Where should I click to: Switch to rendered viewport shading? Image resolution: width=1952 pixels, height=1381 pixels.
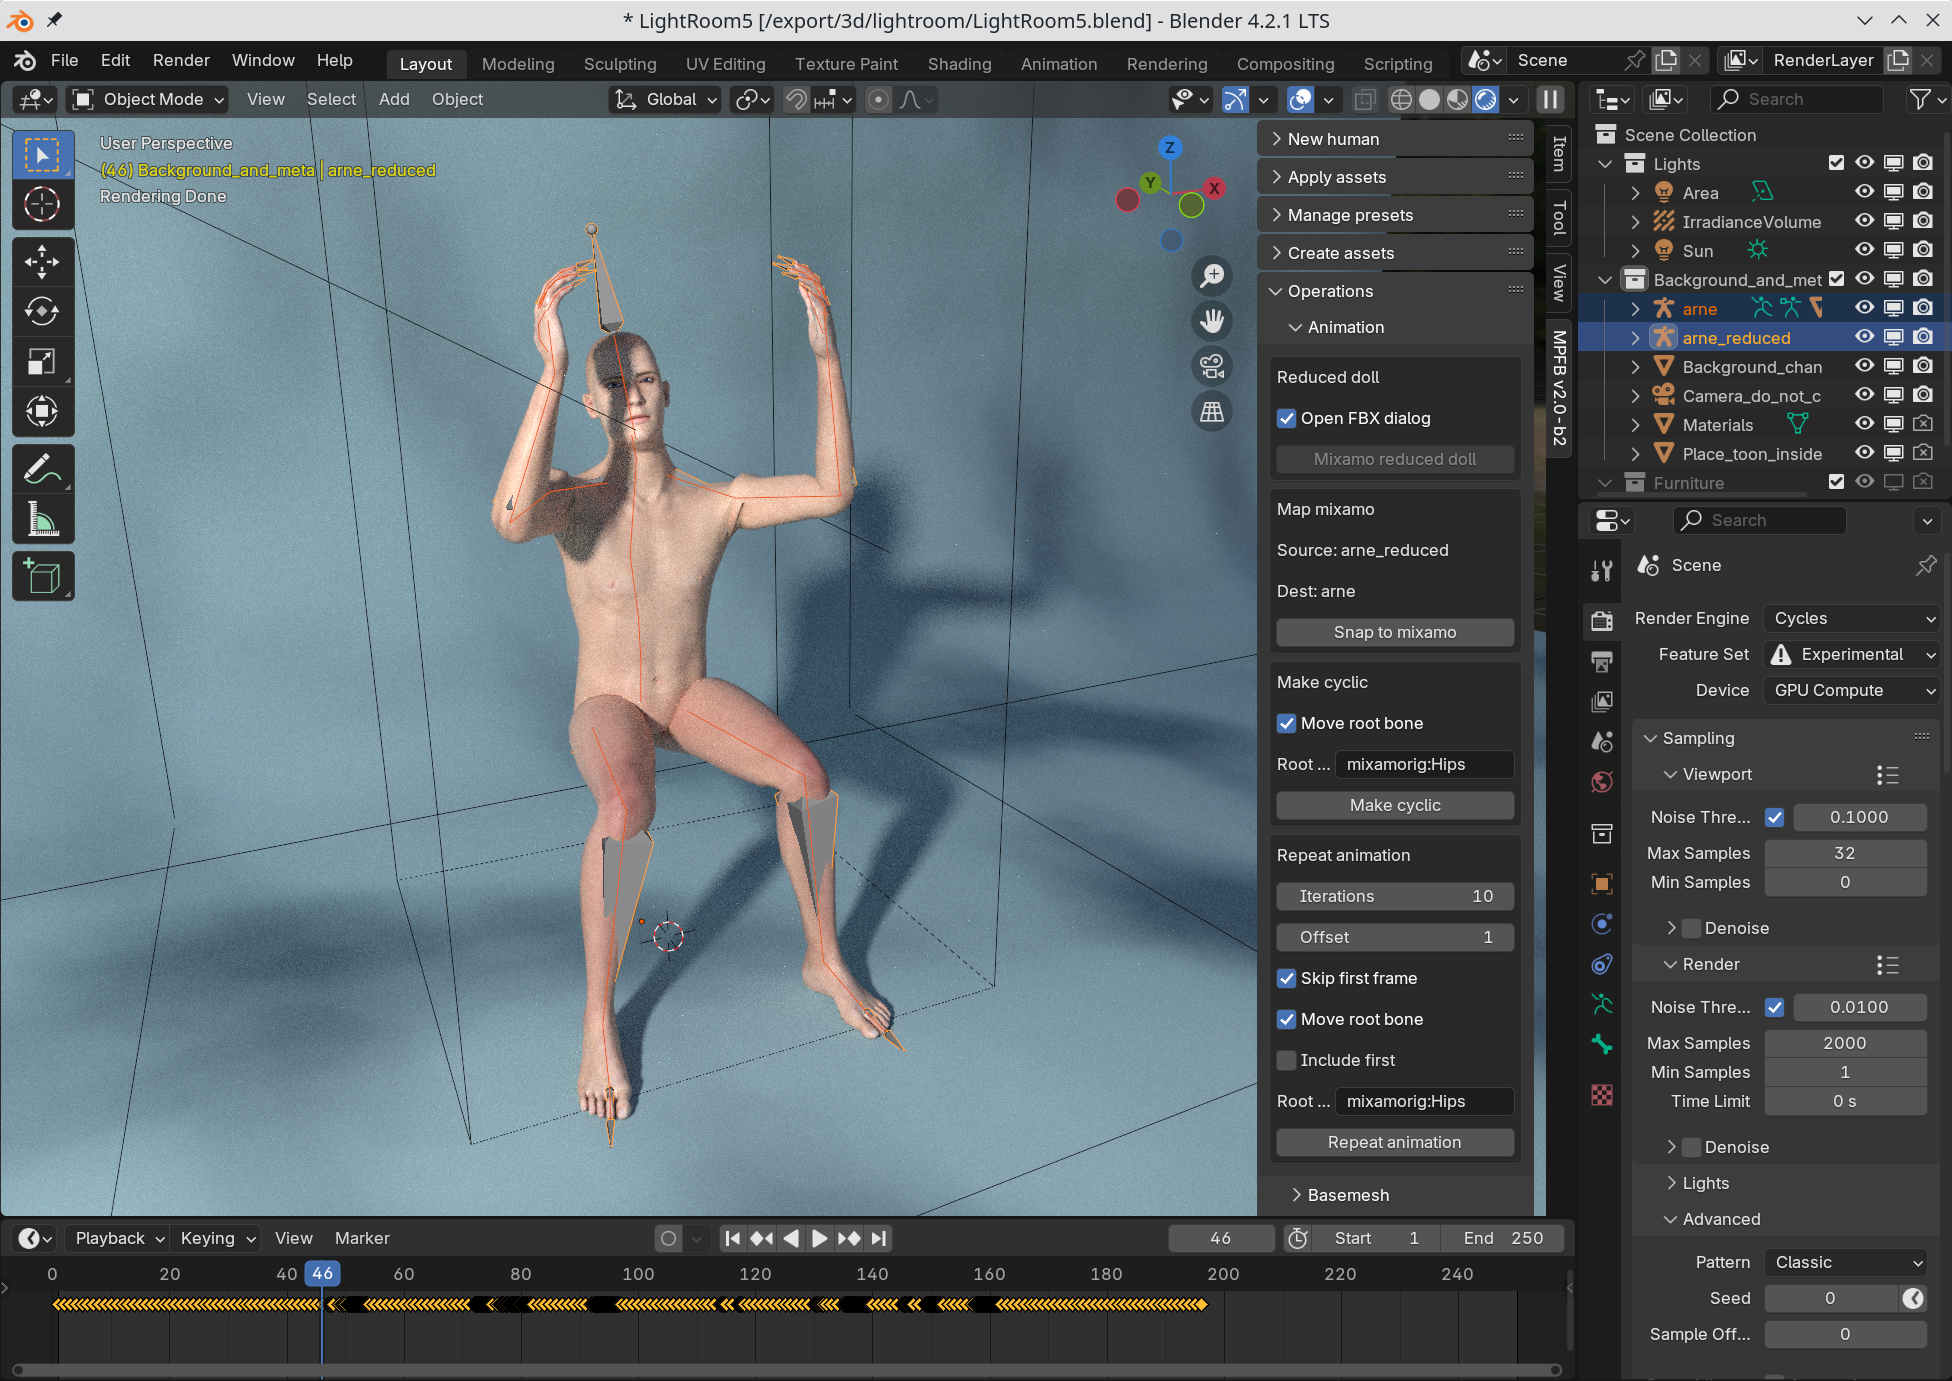[1486, 99]
